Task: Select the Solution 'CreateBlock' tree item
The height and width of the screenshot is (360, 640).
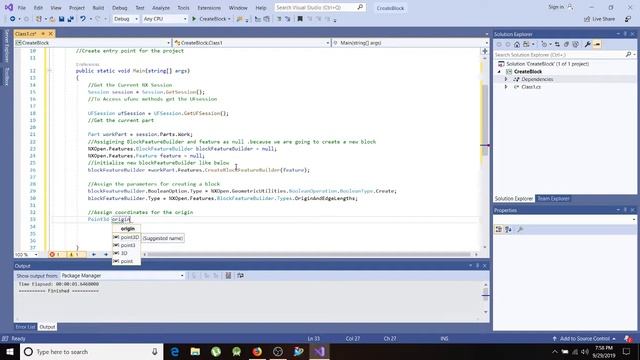Action: coord(543,64)
